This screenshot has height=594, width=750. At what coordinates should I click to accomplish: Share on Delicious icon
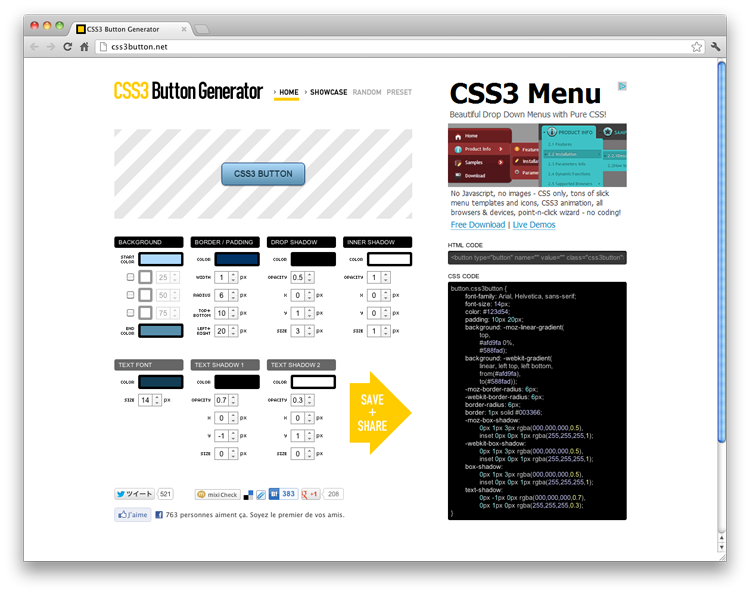pyautogui.click(x=248, y=495)
